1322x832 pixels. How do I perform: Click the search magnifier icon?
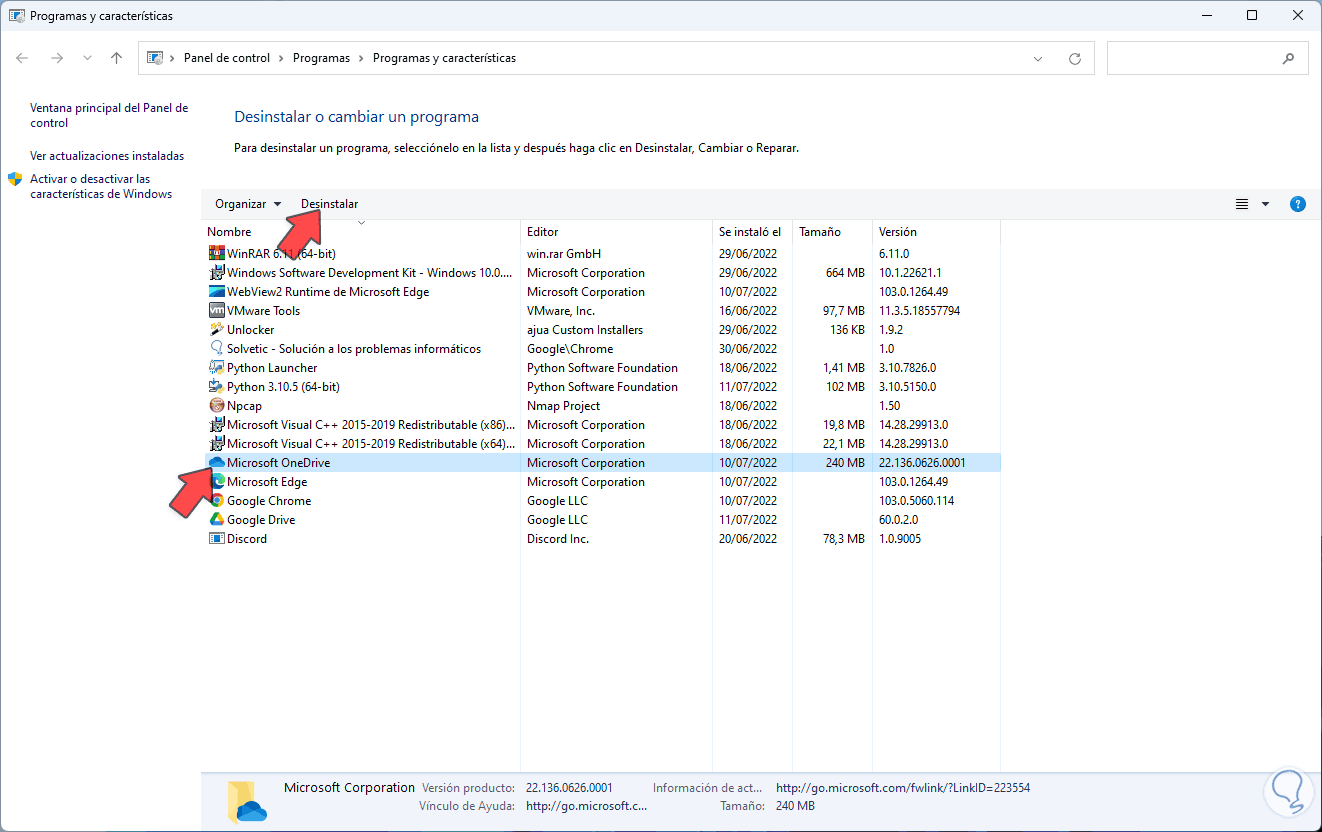[1288, 58]
